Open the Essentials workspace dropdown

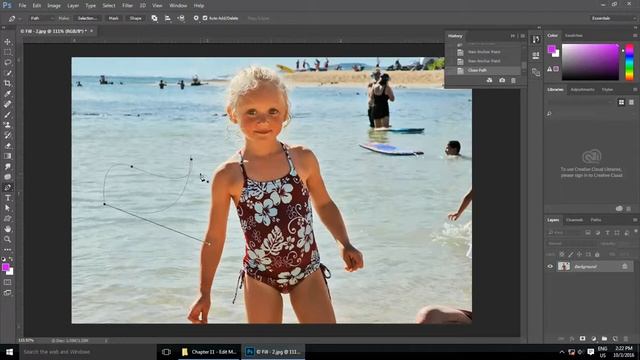click(613, 18)
